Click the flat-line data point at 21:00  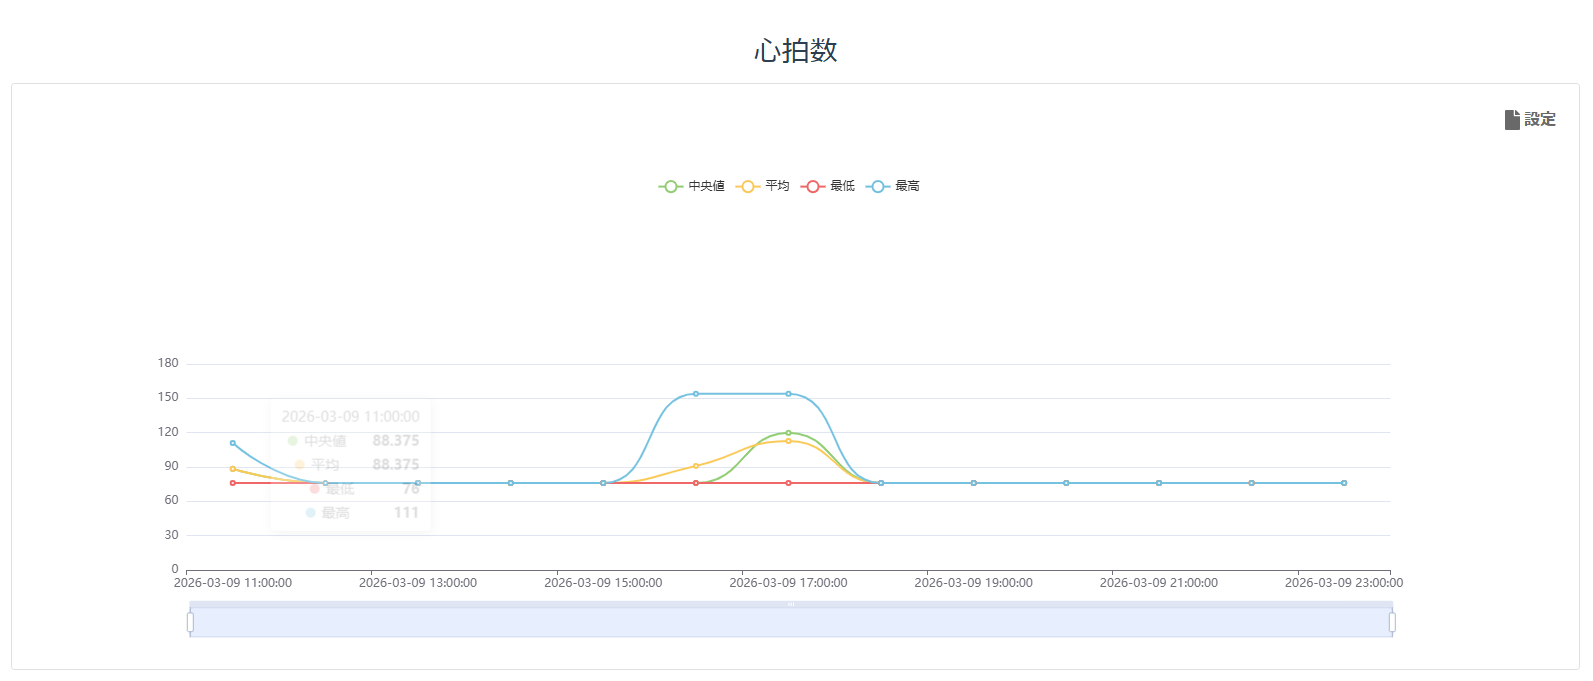1158,483
